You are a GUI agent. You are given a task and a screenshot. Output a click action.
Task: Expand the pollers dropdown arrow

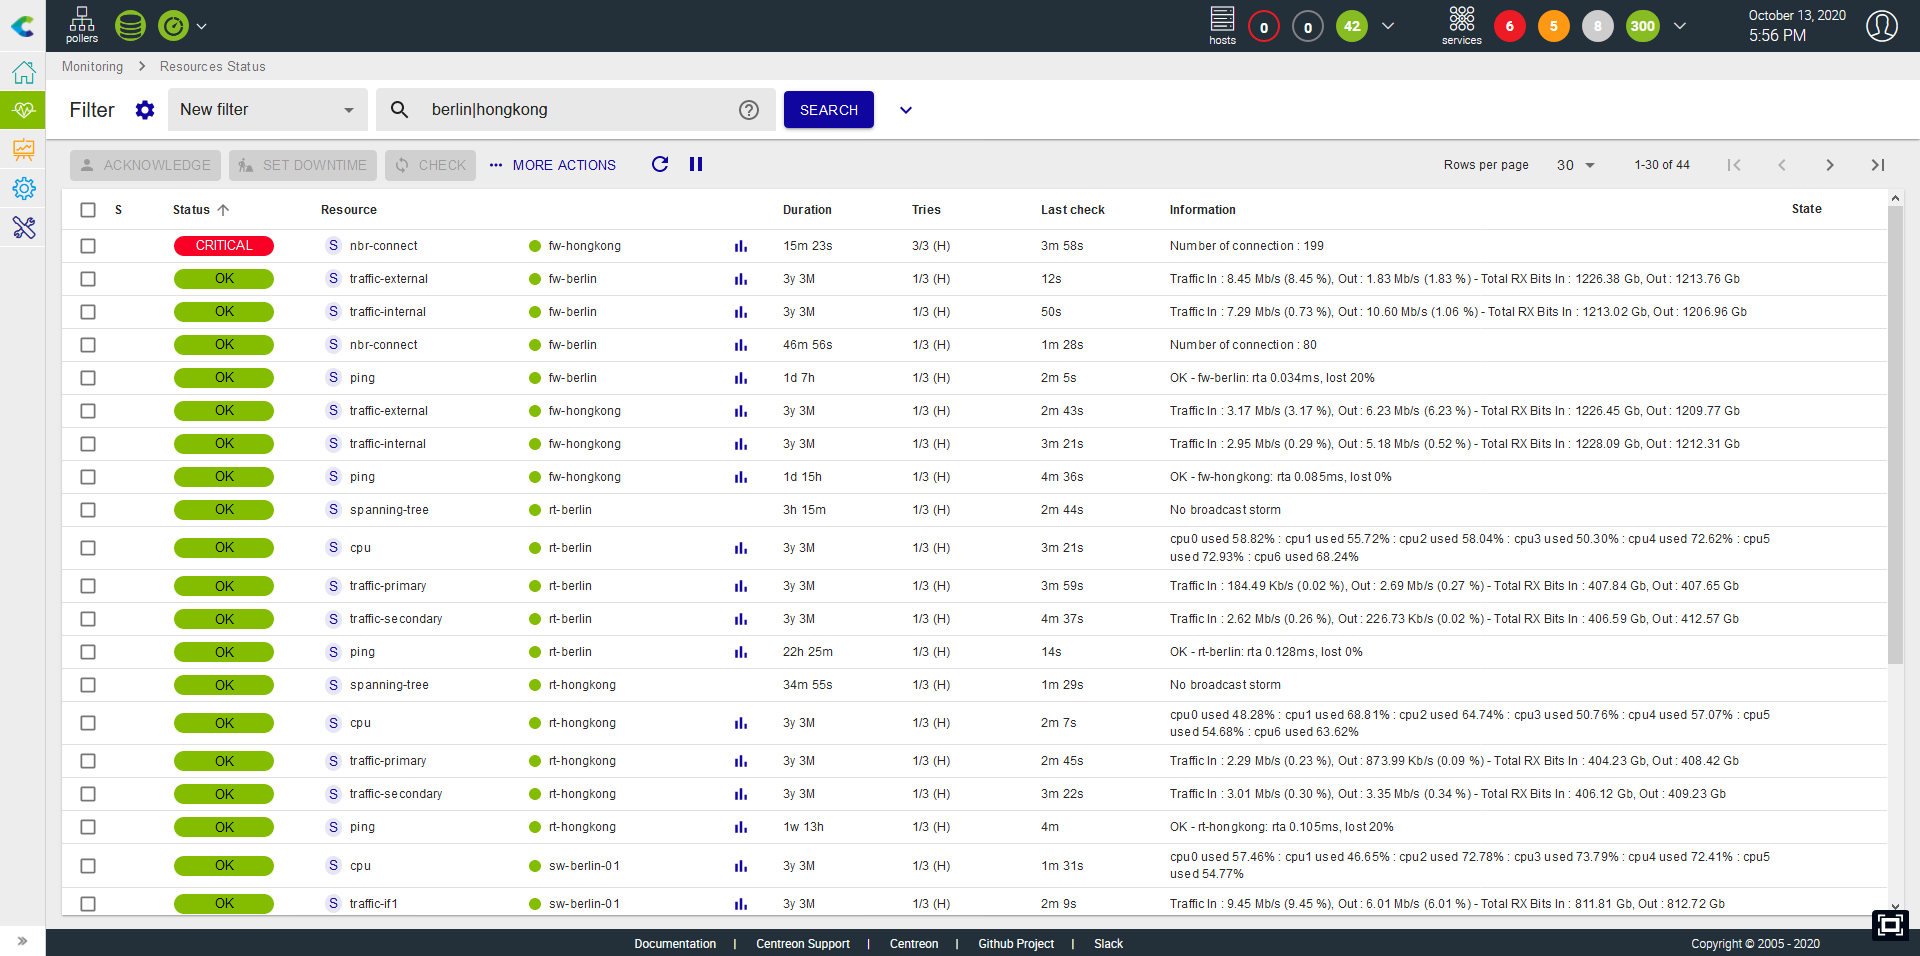pyautogui.click(x=202, y=26)
